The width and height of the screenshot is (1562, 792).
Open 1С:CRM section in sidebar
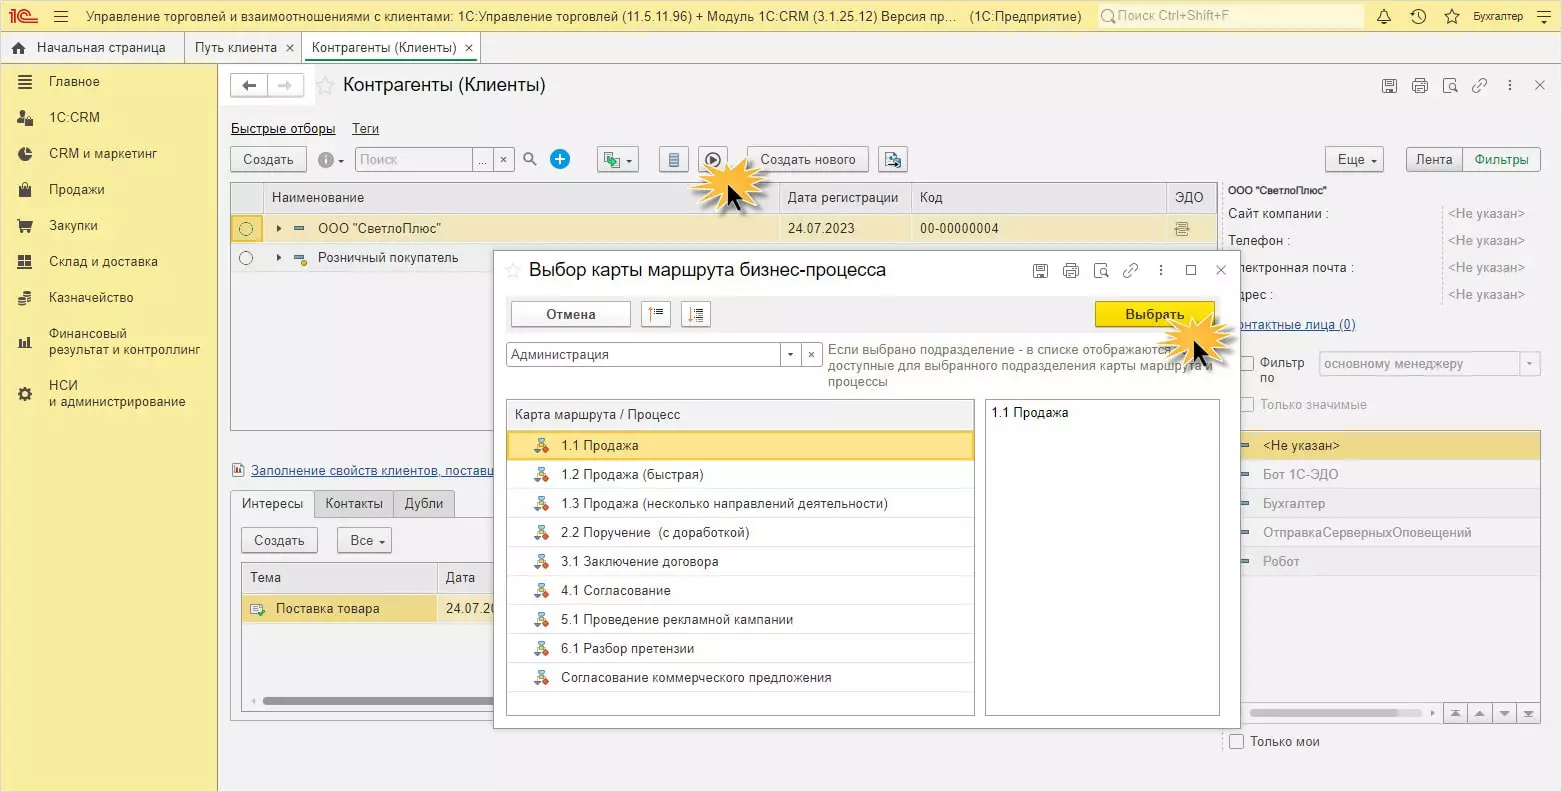point(74,118)
